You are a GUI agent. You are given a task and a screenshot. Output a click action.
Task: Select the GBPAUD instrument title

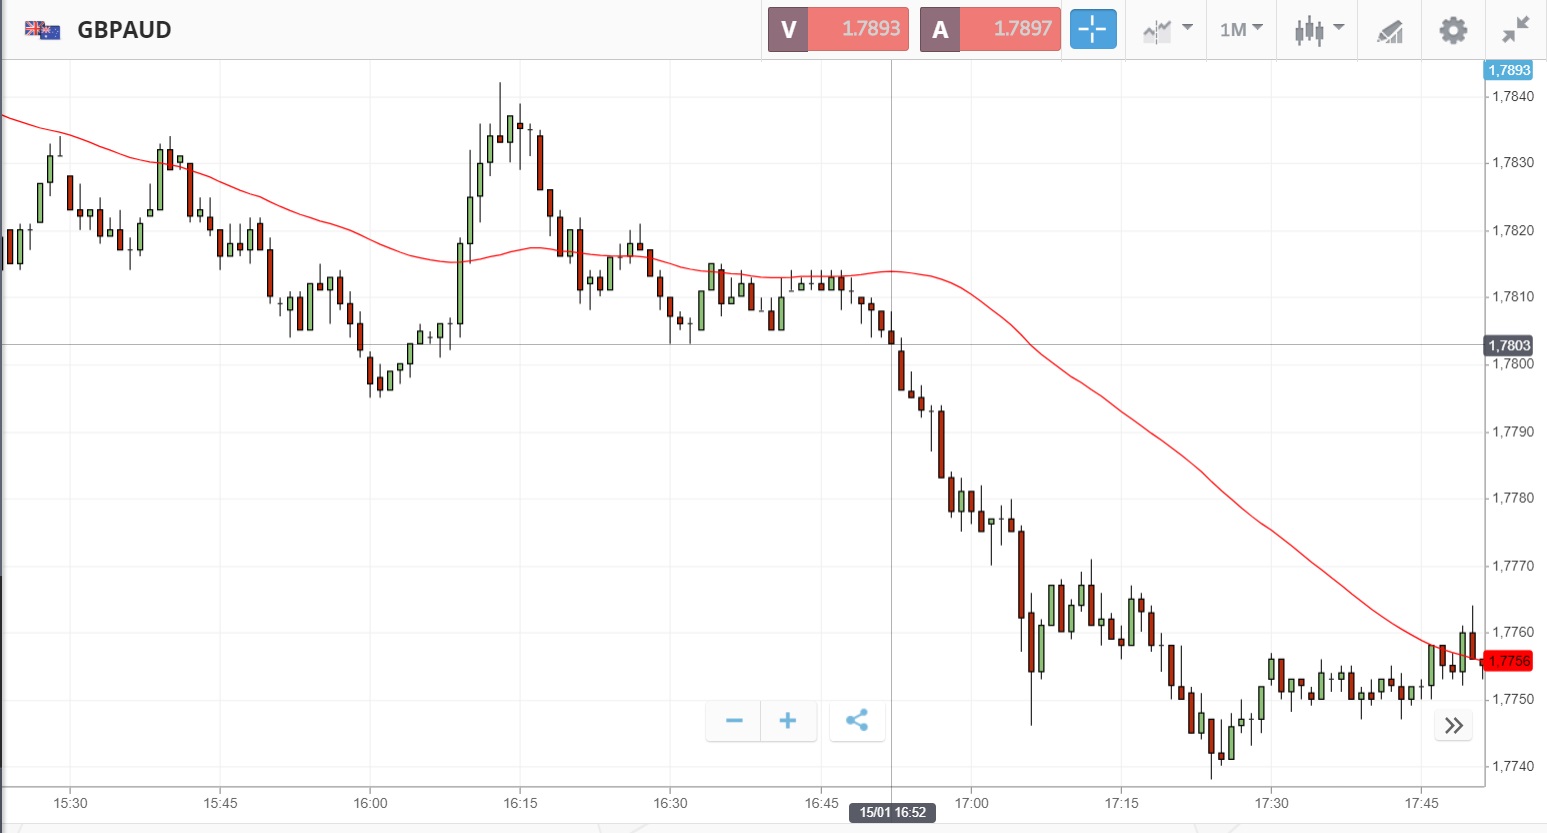click(124, 30)
